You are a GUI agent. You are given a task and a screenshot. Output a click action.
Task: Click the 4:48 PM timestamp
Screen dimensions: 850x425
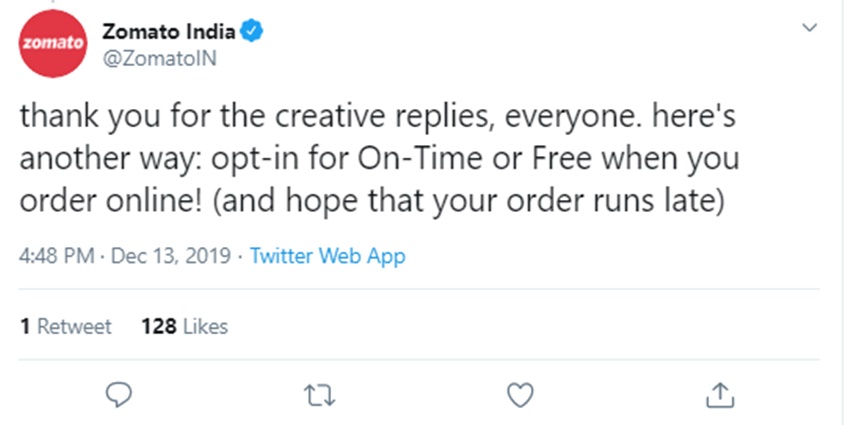[x=53, y=256]
